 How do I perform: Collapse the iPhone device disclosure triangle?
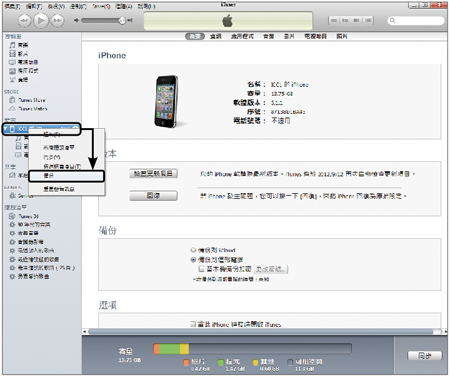coord(6,129)
